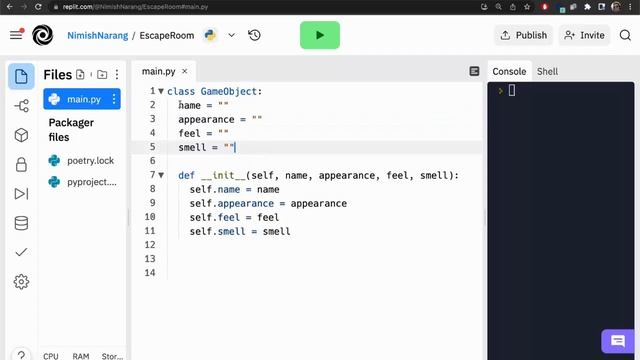
Task: Open search in the header
Action: click(x=625, y=35)
